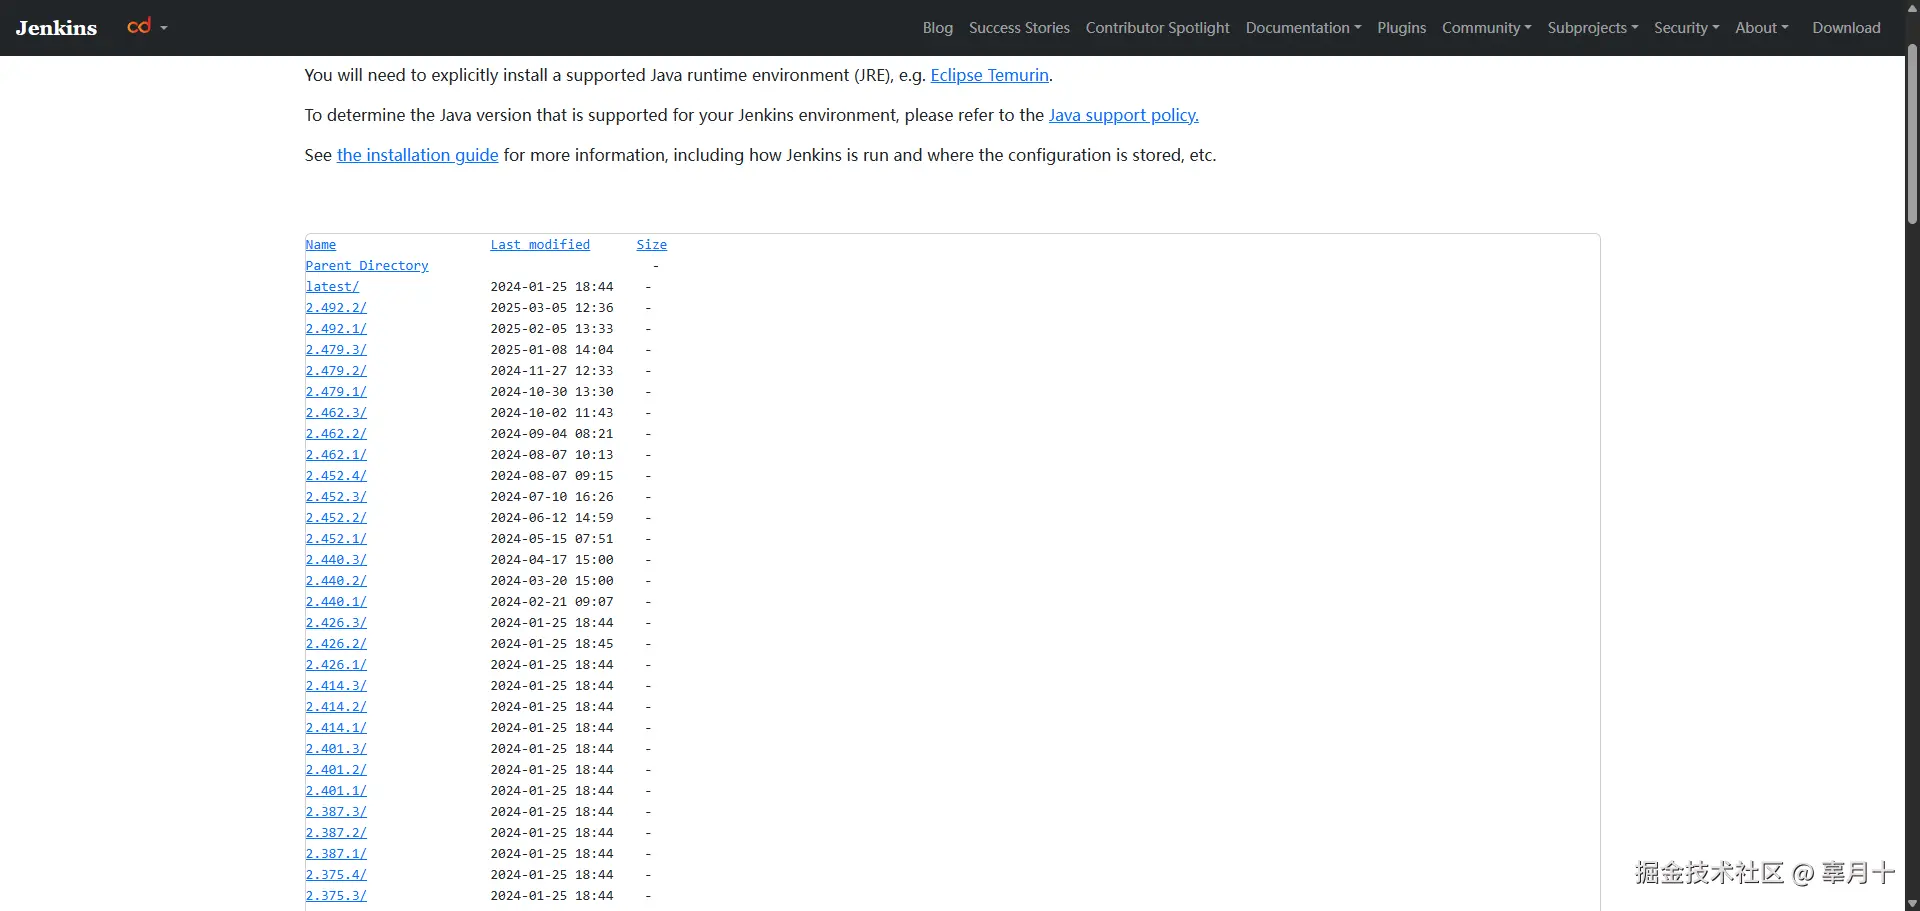Open the 2.401.1/ directory
Viewport: 1920px width, 911px height.
tap(336, 791)
